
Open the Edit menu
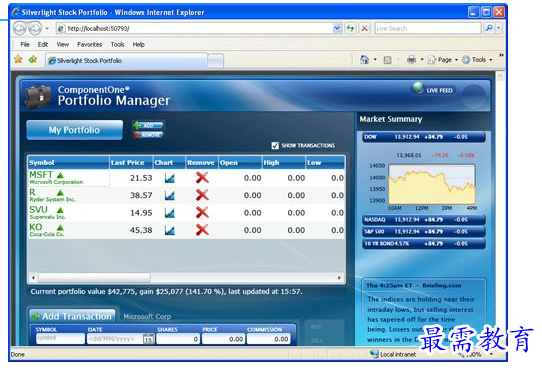[43, 45]
